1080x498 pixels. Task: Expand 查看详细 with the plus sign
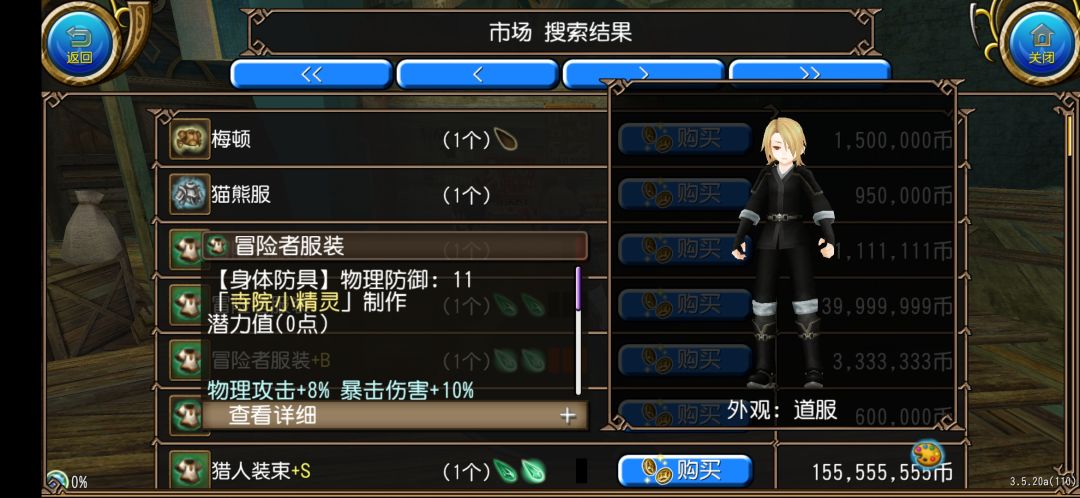coord(567,415)
